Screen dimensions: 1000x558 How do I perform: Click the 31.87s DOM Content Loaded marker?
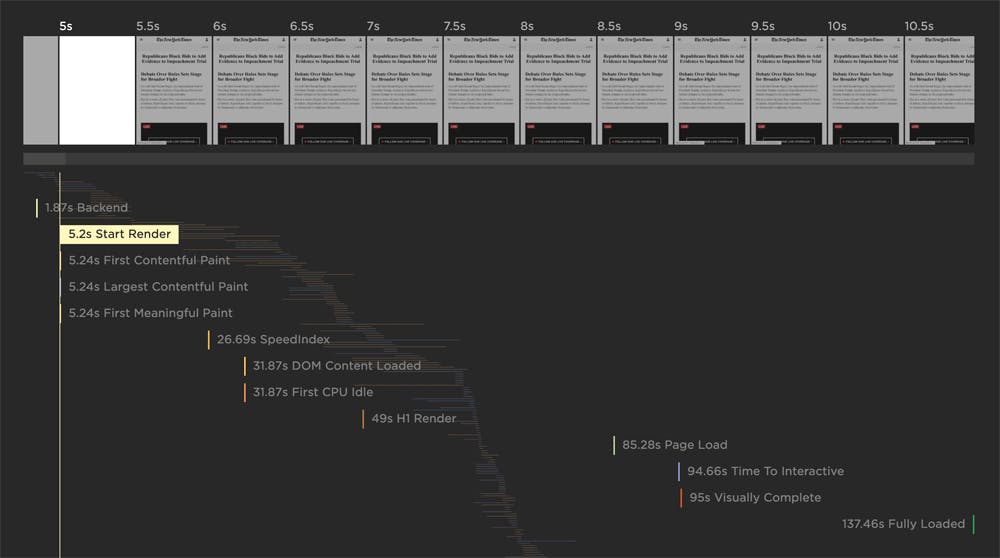[x=336, y=366]
